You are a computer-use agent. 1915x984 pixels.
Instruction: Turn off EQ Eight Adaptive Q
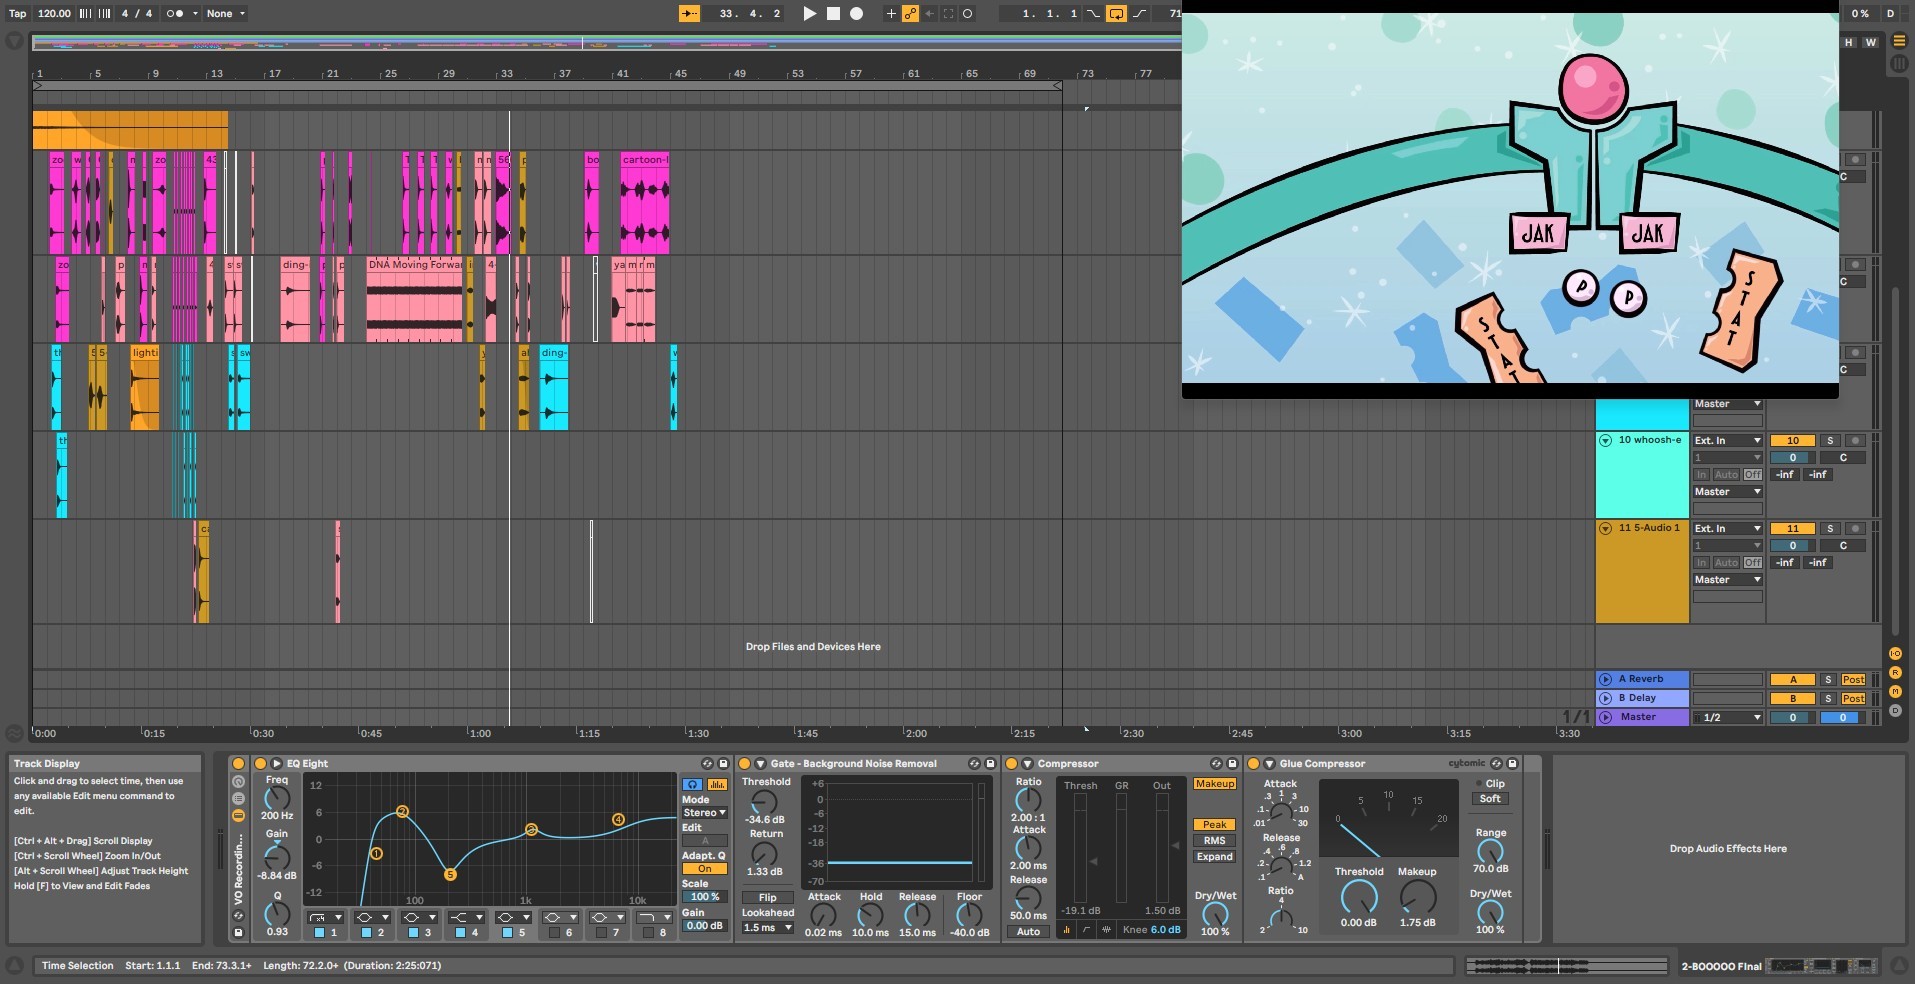point(704,869)
